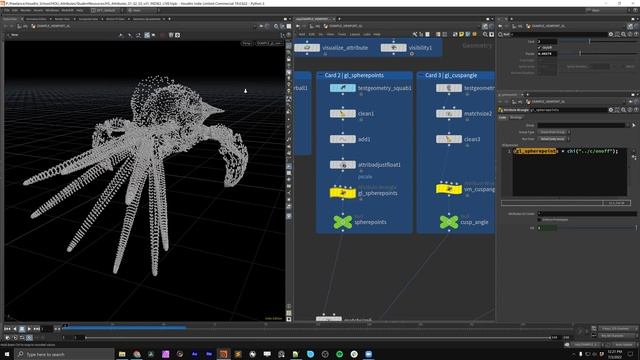Open the desktop layout dropdown in menu bar
Screen dimensions: 640x360
pos(106,10)
